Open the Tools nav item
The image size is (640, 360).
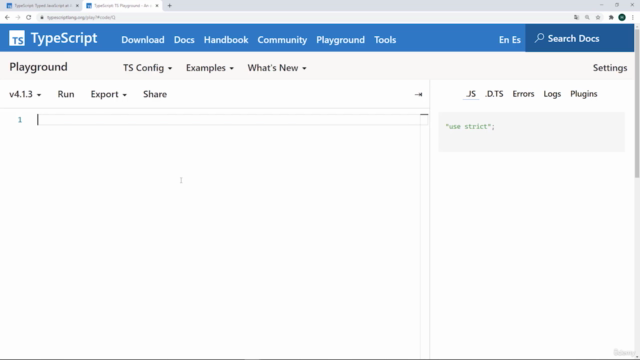coord(385,40)
